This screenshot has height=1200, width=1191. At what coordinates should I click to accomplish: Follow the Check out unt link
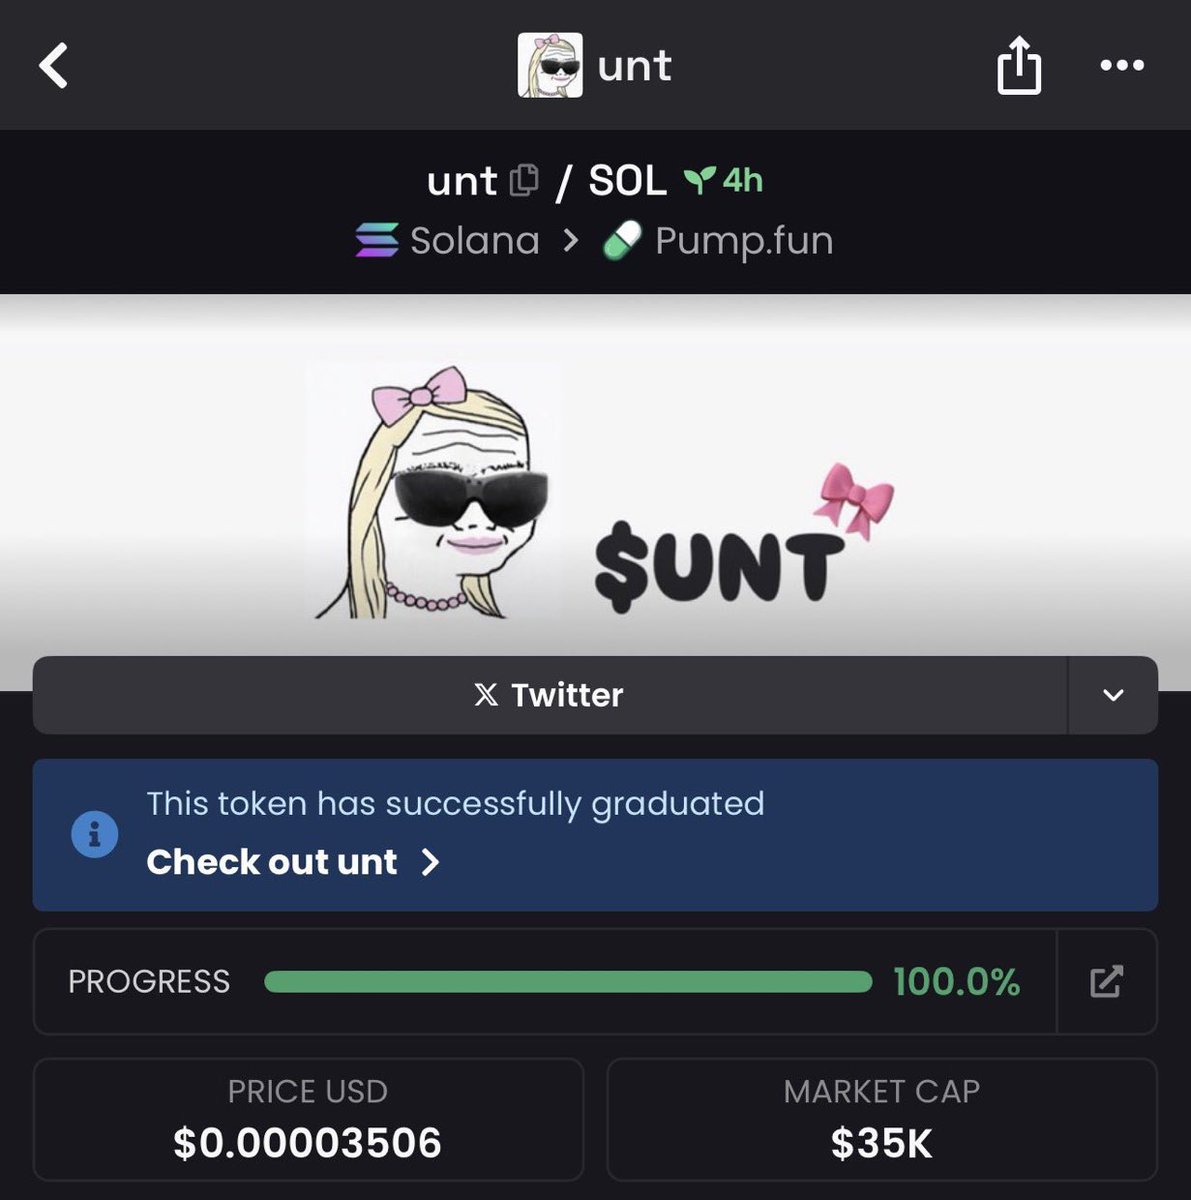[x=272, y=862]
